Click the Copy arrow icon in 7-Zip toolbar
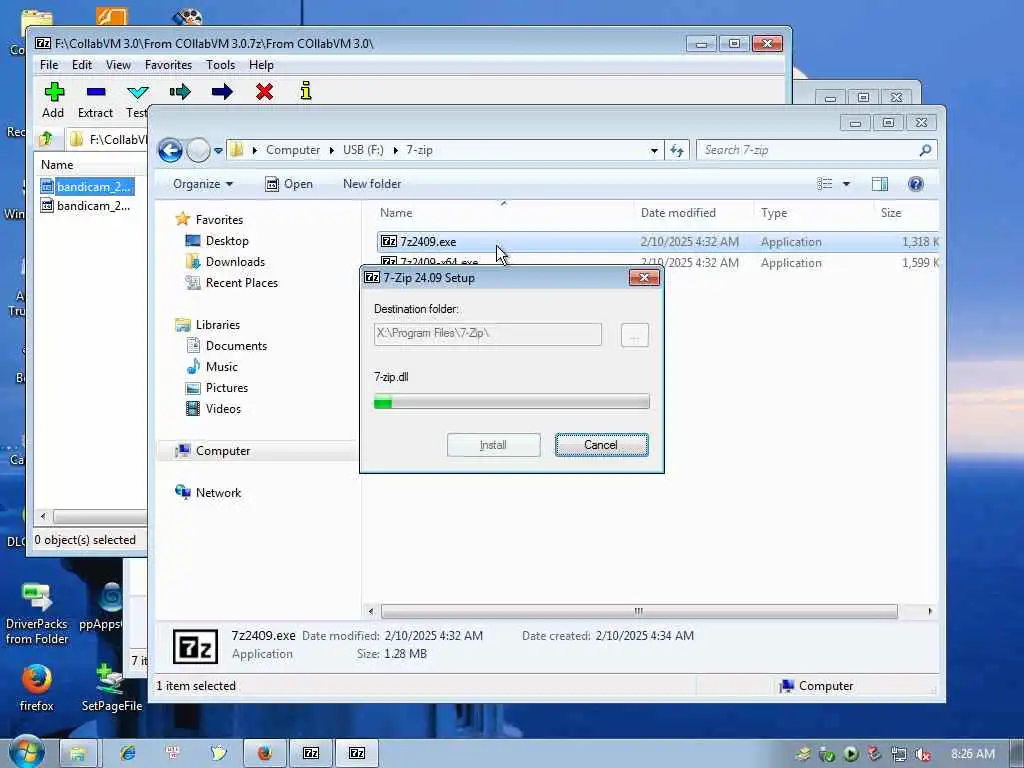The width and height of the screenshot is (1024, 768). 180,91
